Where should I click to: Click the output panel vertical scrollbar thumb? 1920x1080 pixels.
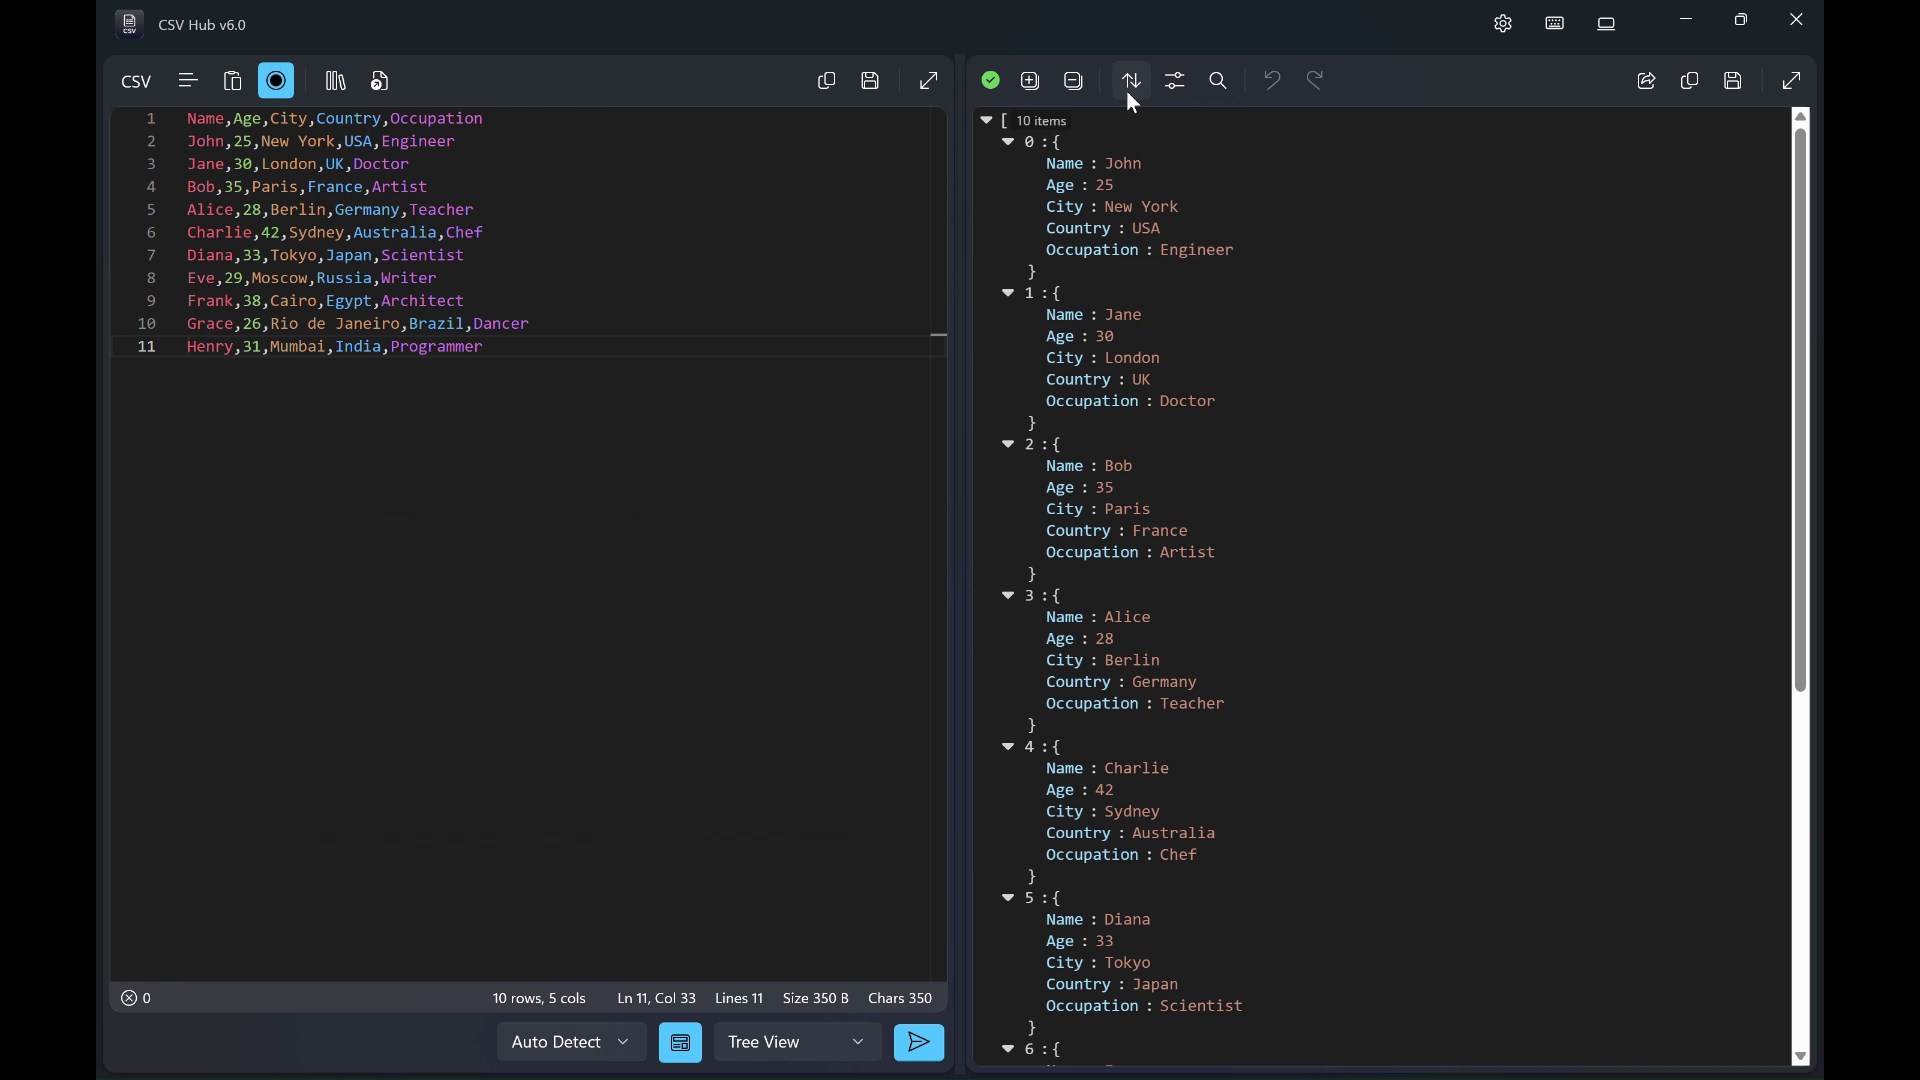coord(1803,410)
